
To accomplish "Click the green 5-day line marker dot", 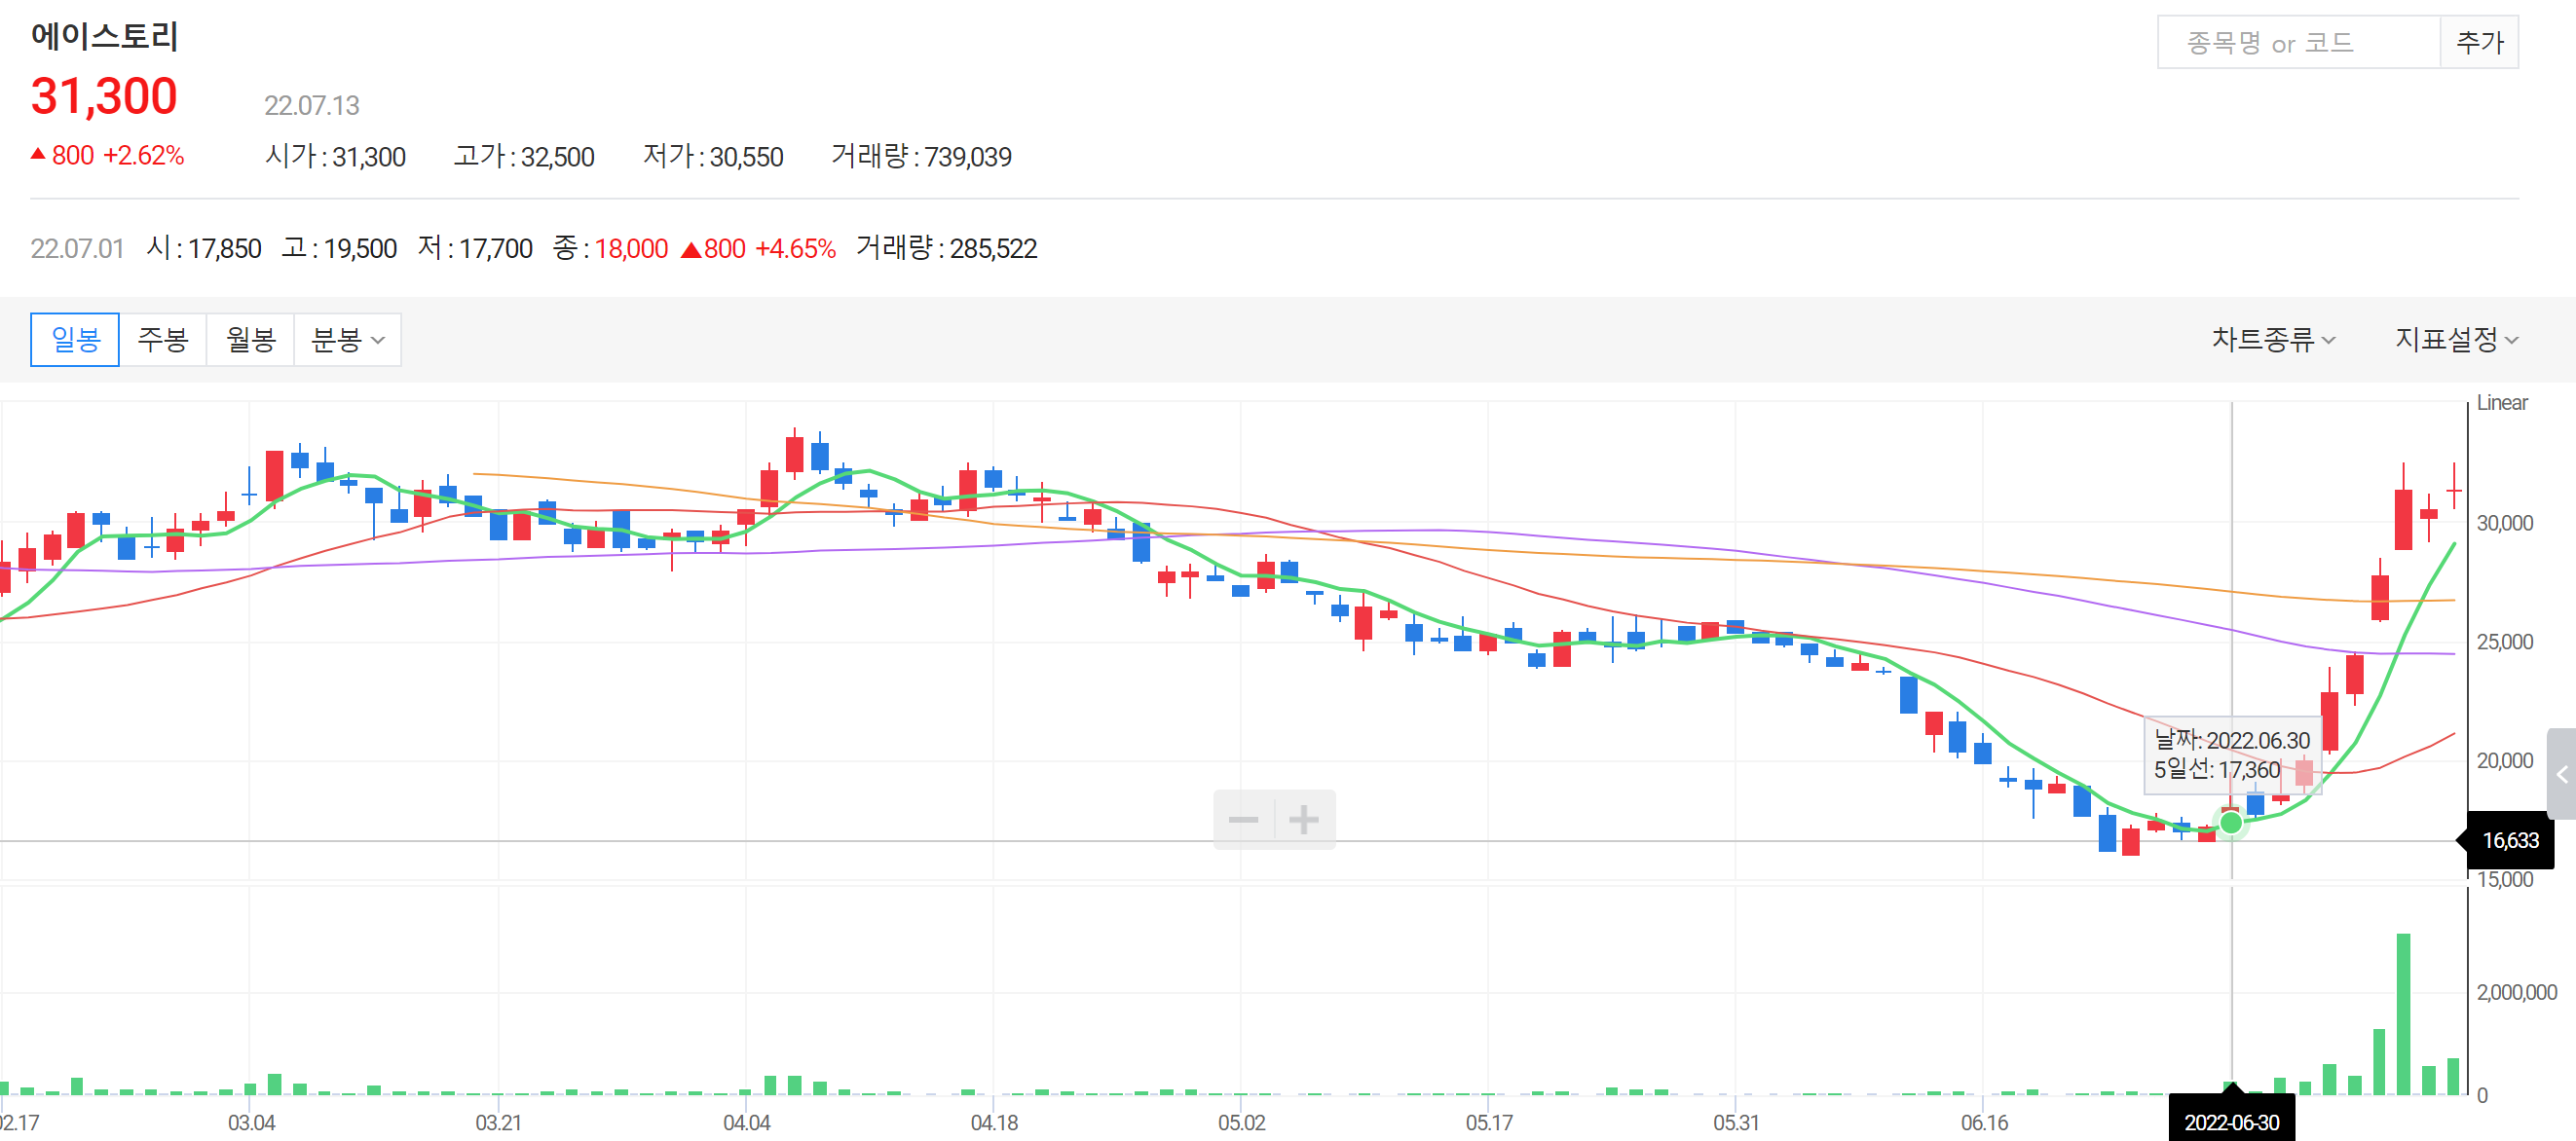I will 2231,823.
